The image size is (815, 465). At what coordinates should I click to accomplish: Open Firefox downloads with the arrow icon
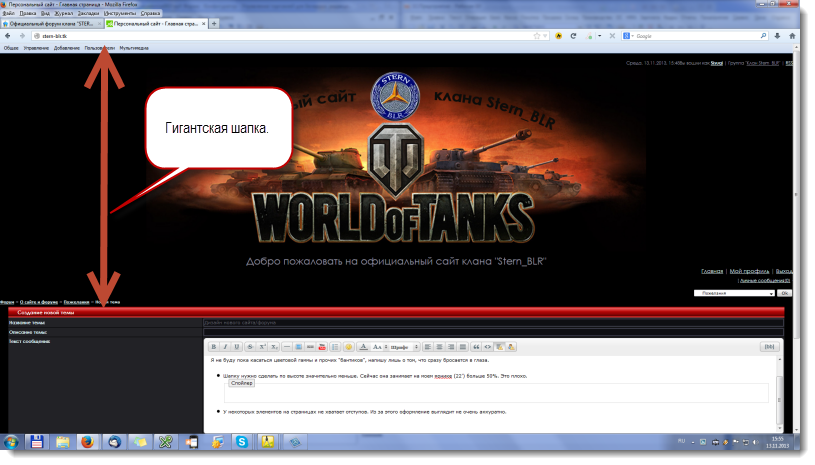coord(777,36)
